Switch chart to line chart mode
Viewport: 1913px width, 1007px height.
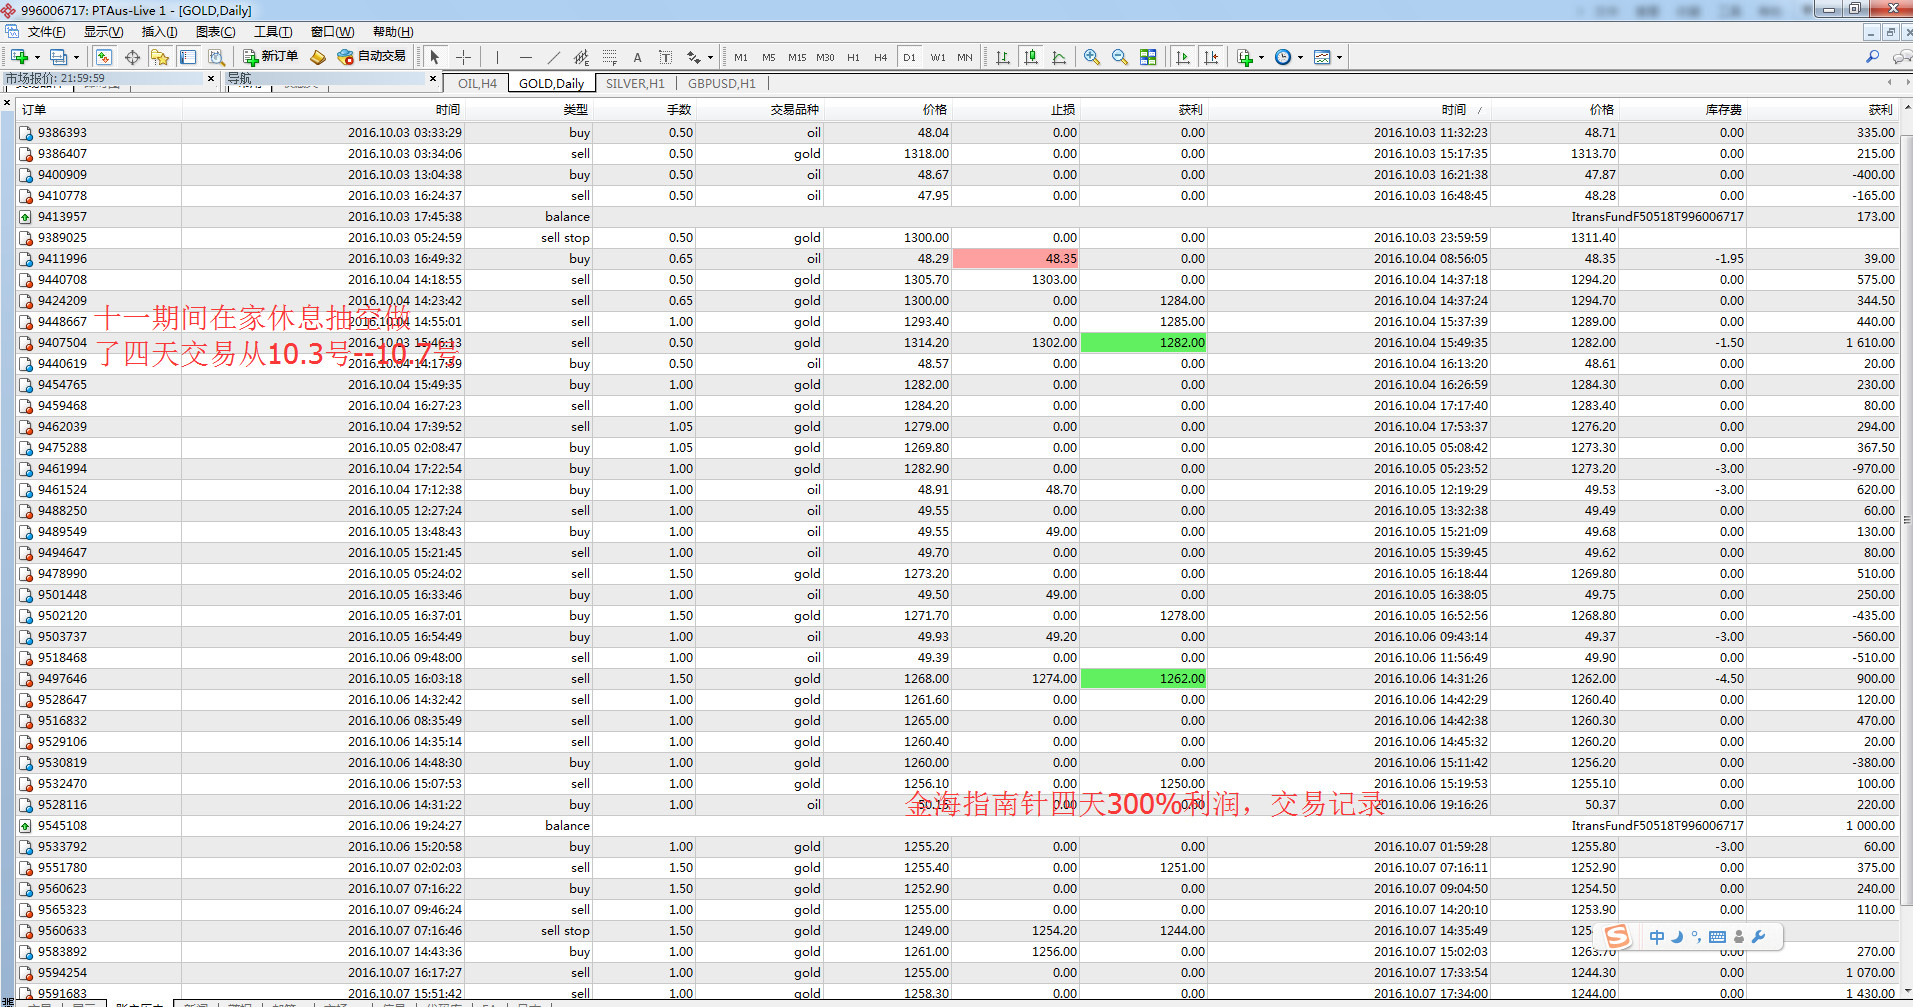[x=1059, y=57]
